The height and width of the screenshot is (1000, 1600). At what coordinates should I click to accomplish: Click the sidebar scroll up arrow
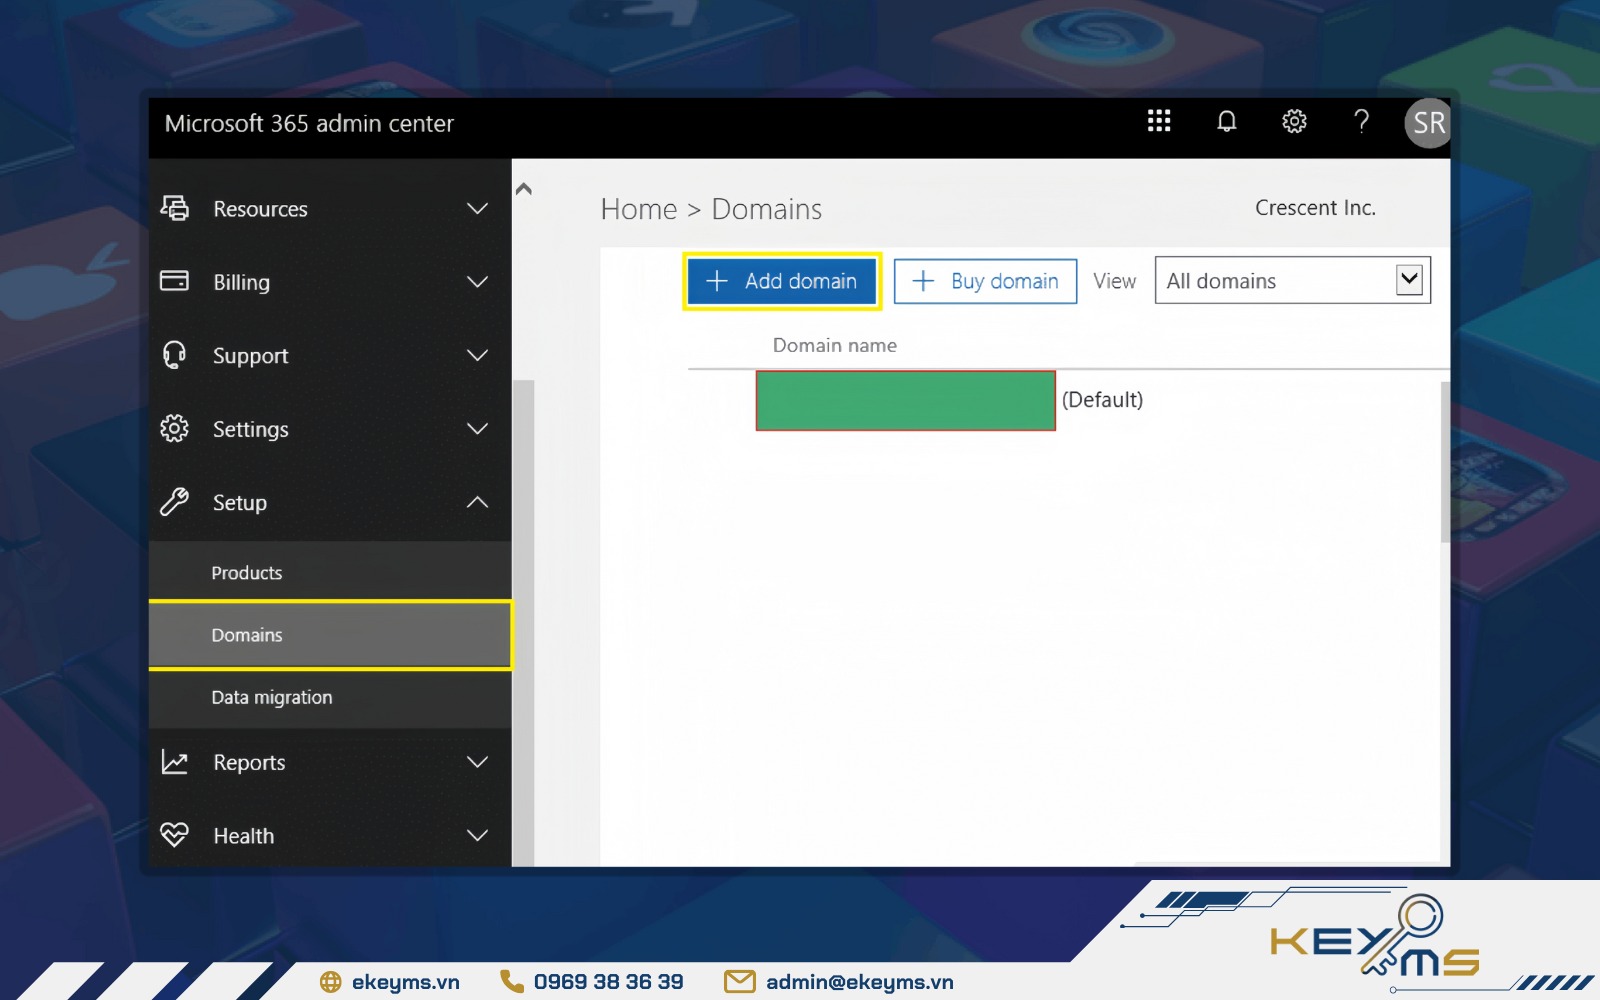pos(523,188)
